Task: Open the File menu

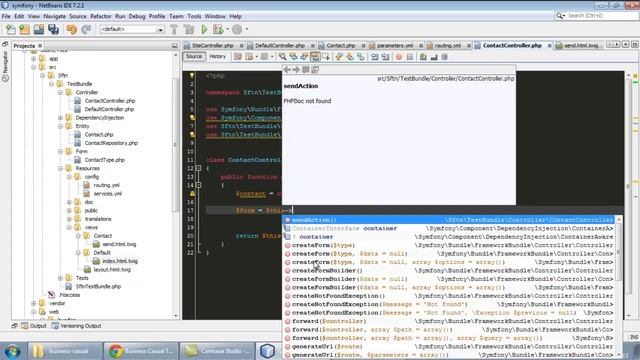Action: [x=6, y=16]
